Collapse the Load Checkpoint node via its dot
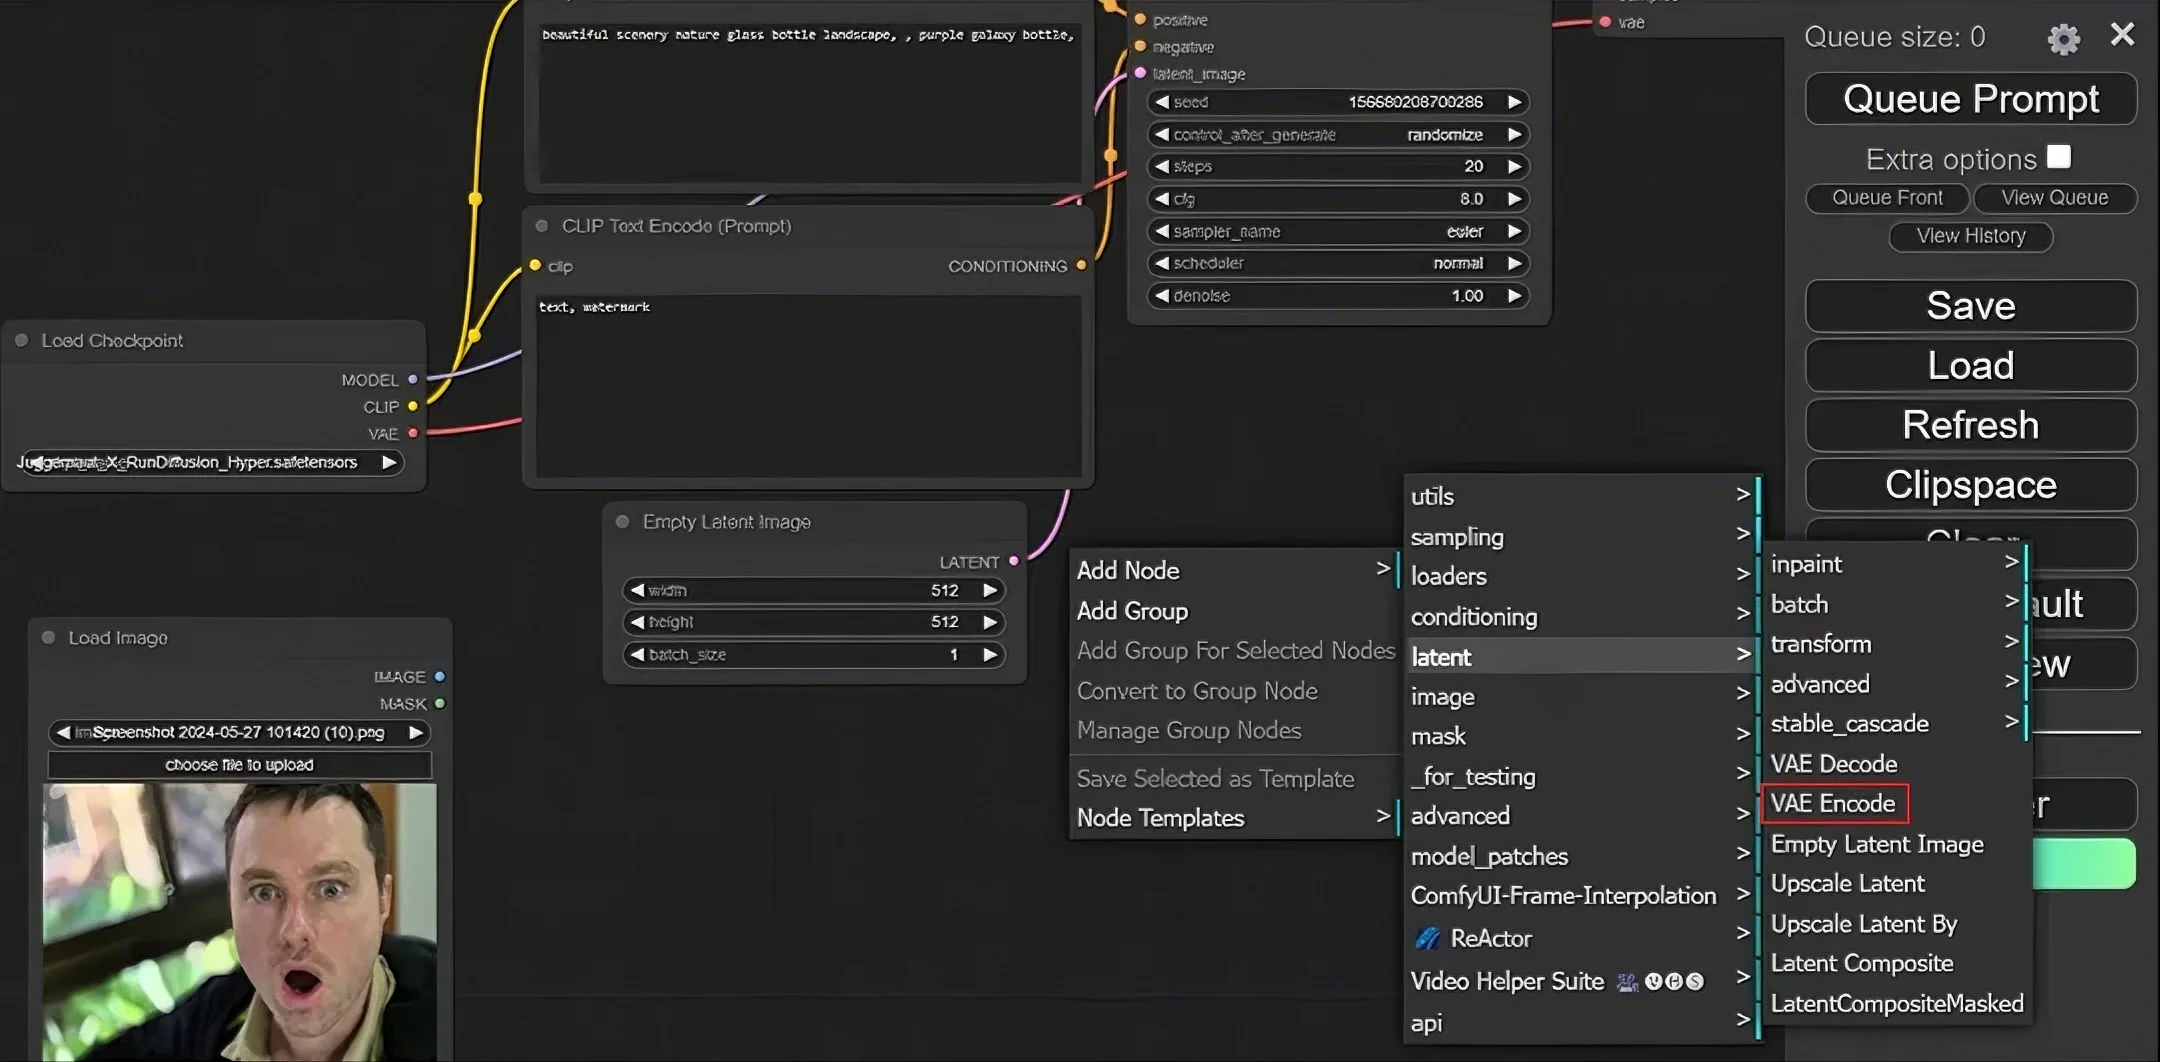Image resolution: width=2160 pixels, height=1062 pixels. click(21, 340)
